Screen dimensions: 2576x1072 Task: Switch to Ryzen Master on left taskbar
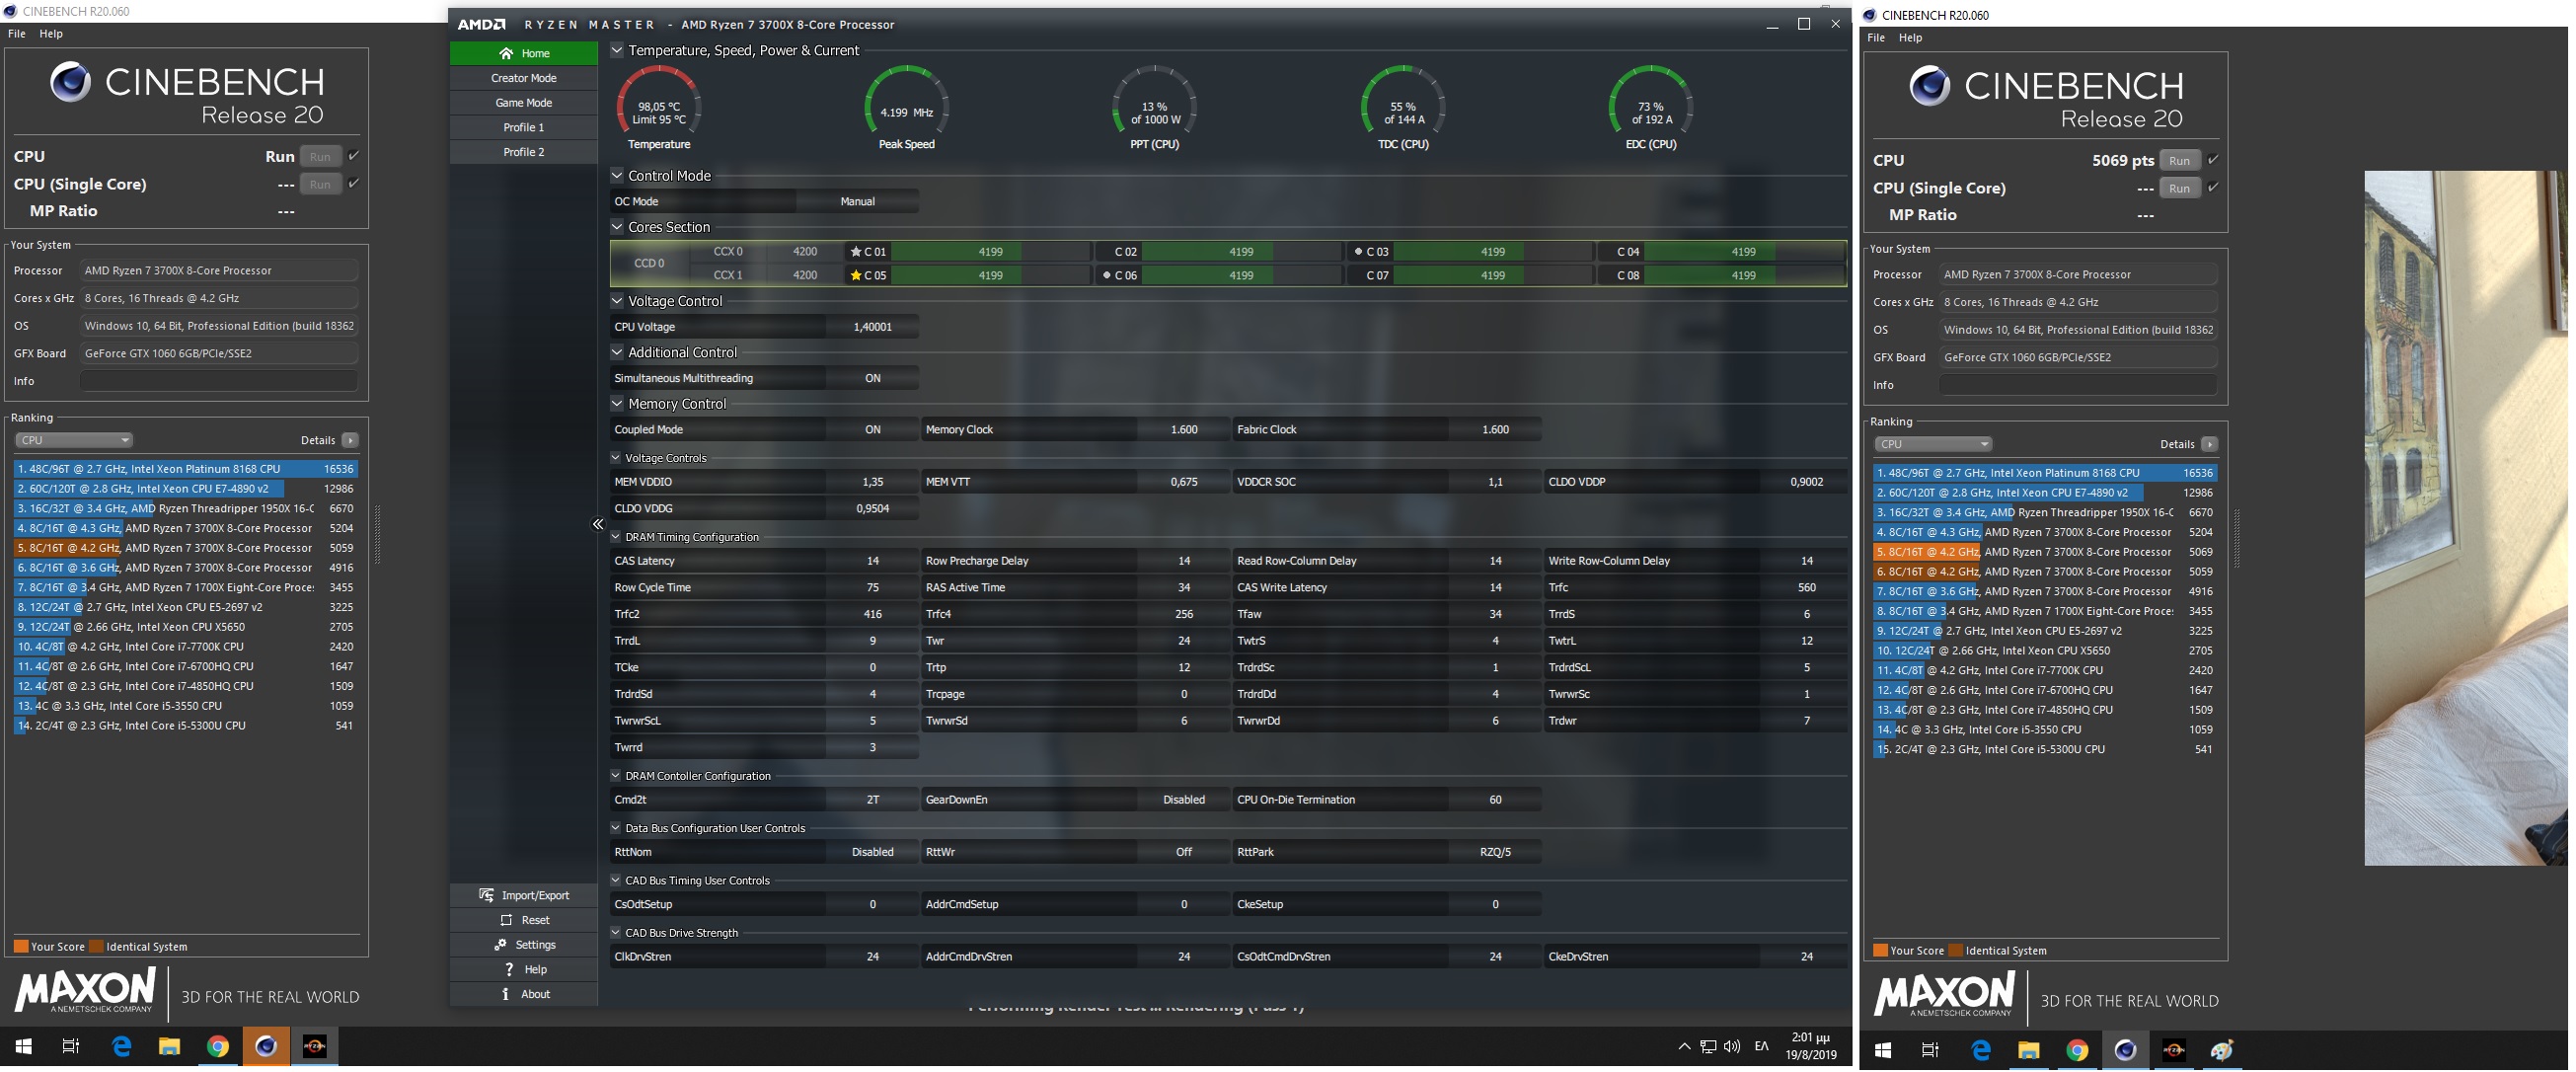[x=314, y=1047]
